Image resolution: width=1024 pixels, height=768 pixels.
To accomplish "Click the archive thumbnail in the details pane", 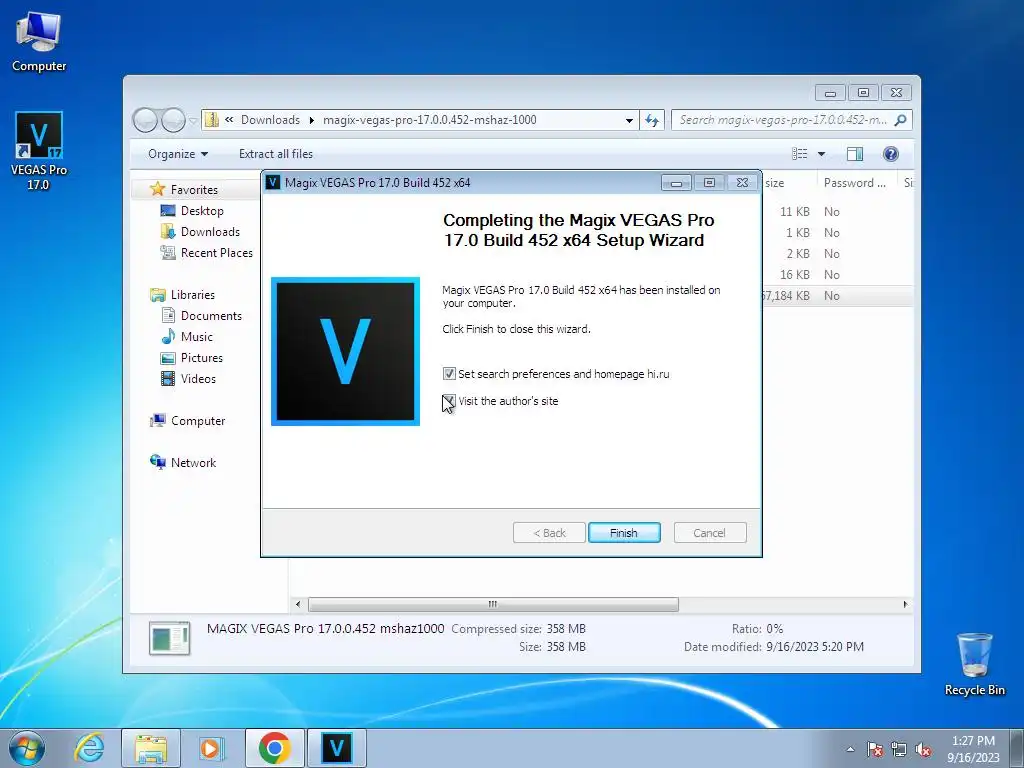I will click(x=169, y=638).
